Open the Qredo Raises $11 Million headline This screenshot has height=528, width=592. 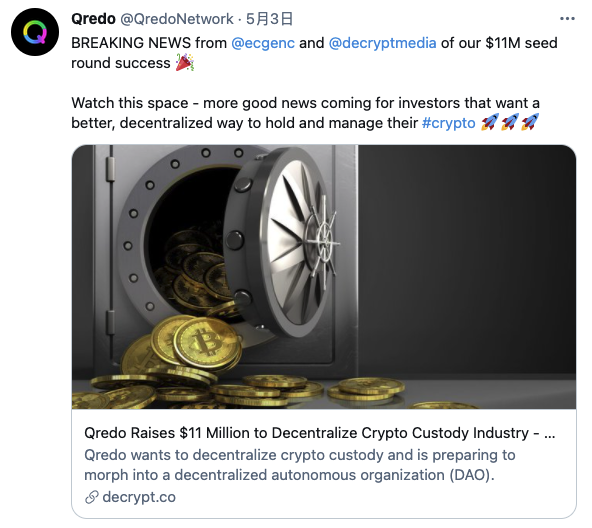319,433
